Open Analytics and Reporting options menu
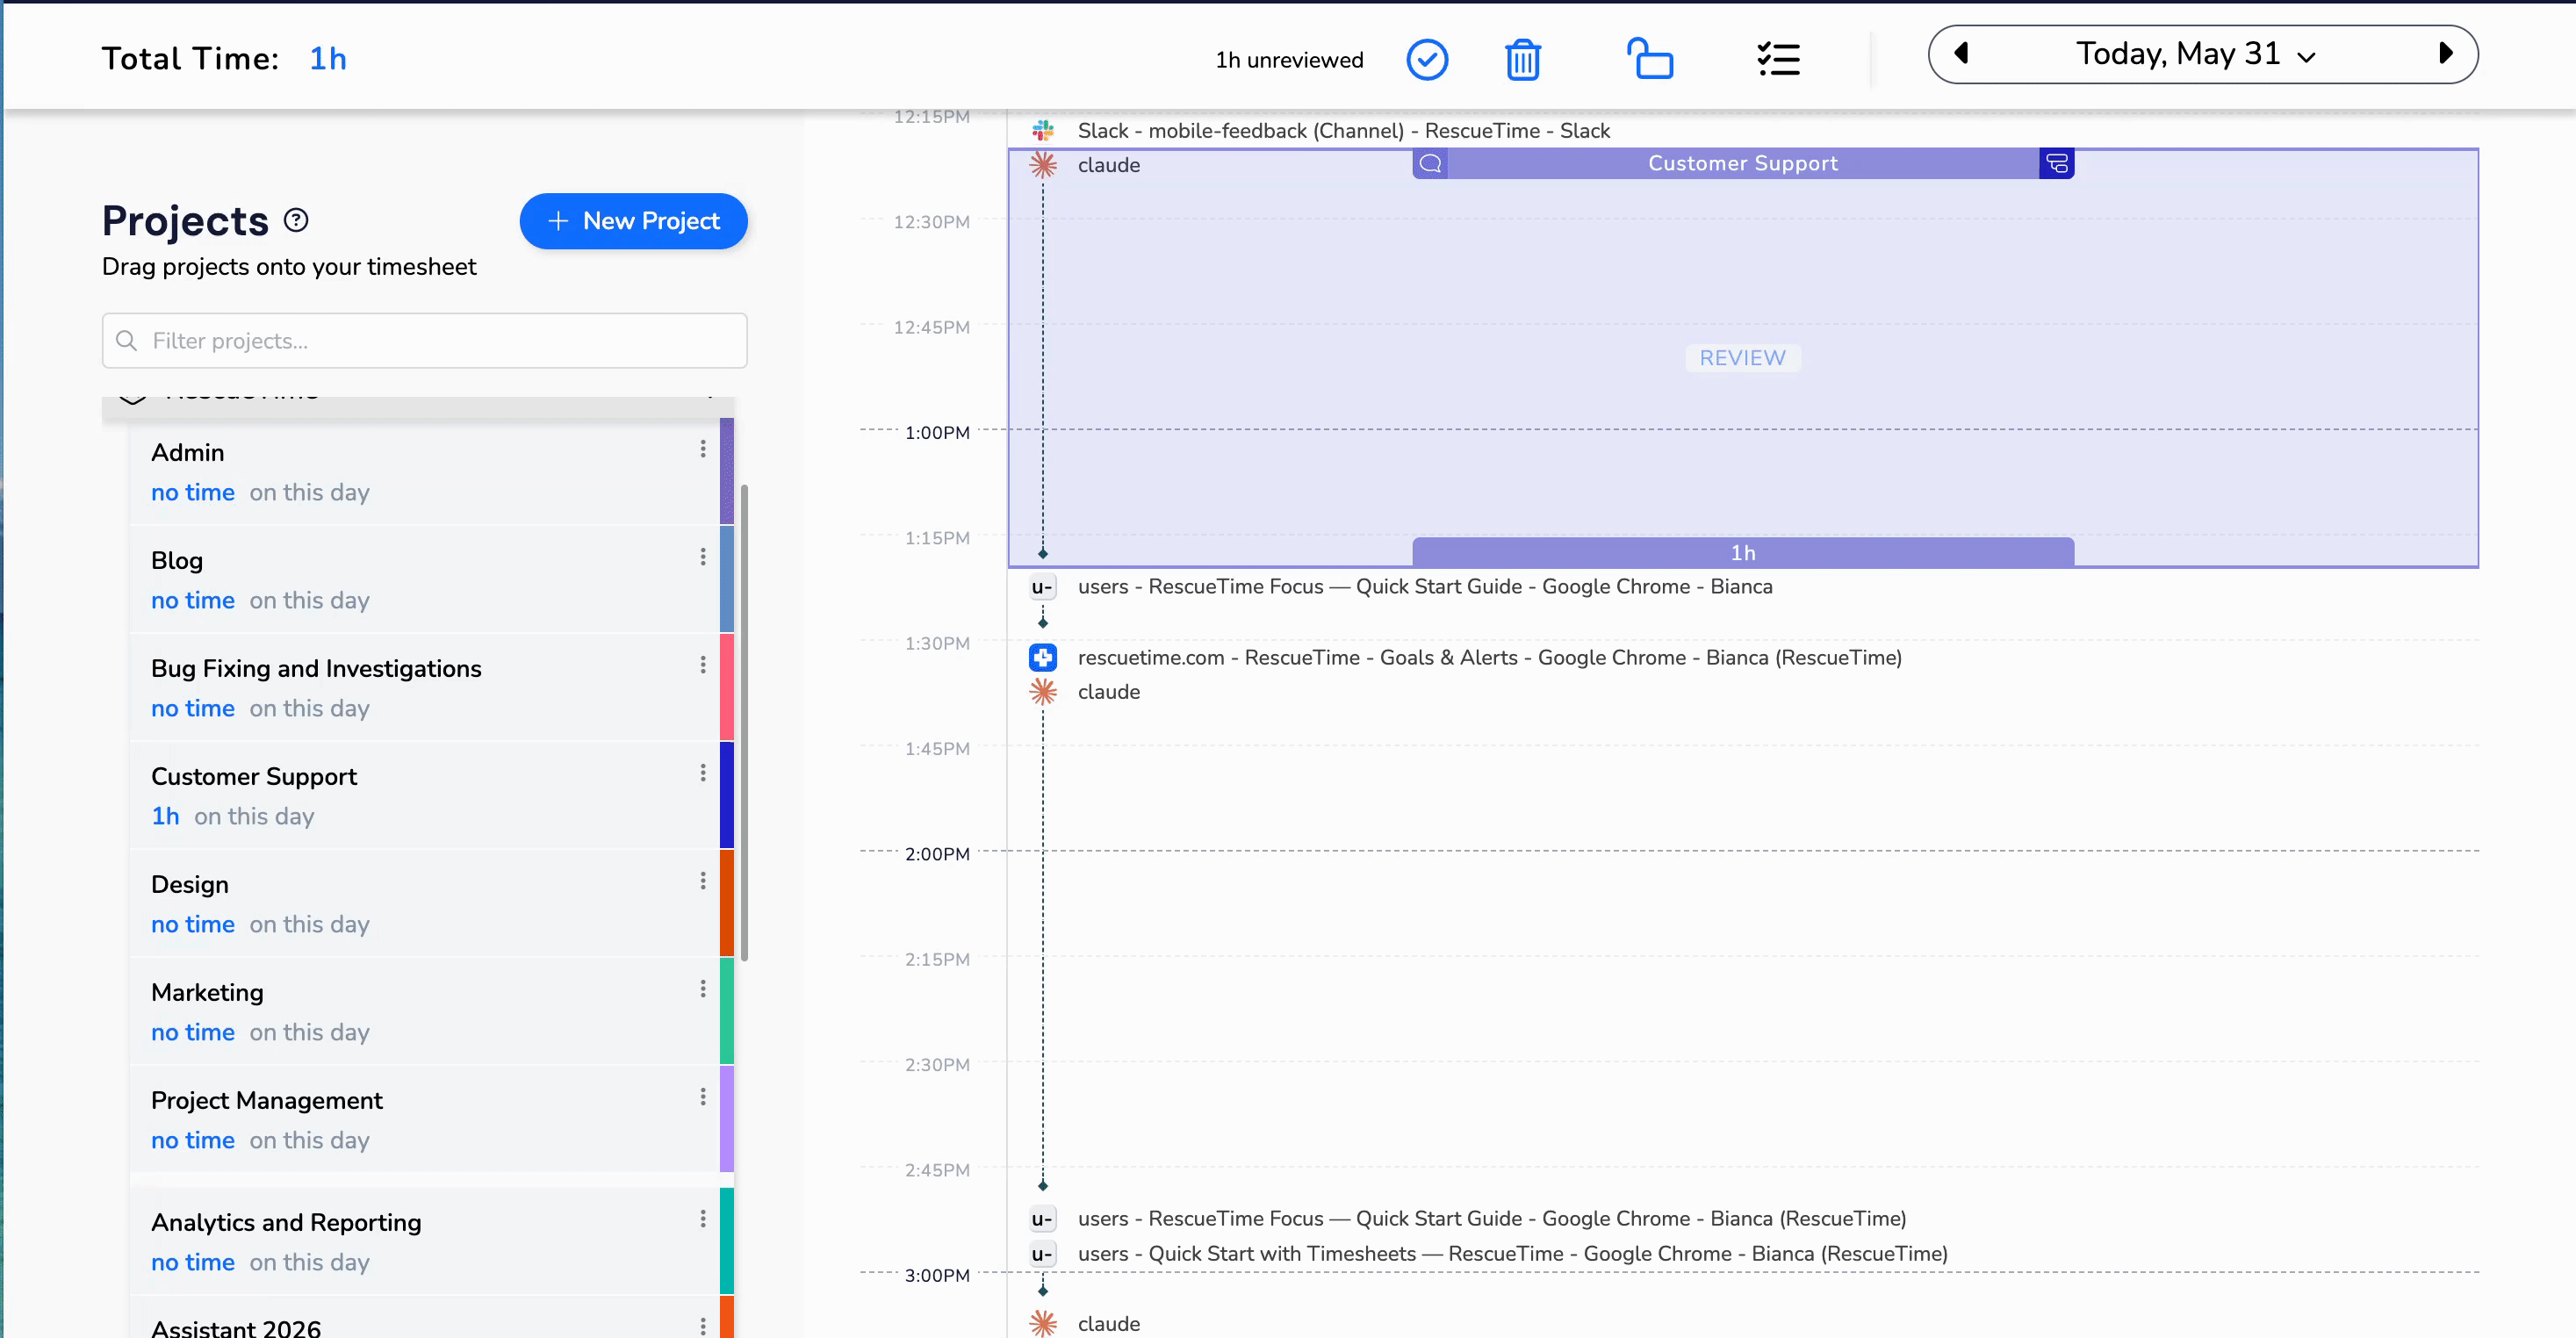The height and width of the screenshot is (1338, 2576). 703,1219
